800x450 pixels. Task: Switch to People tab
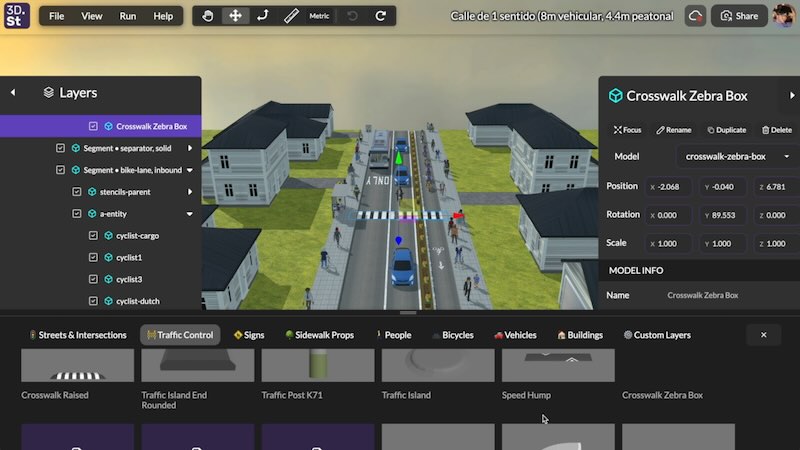pyautogui.click(x=394, y=335)
